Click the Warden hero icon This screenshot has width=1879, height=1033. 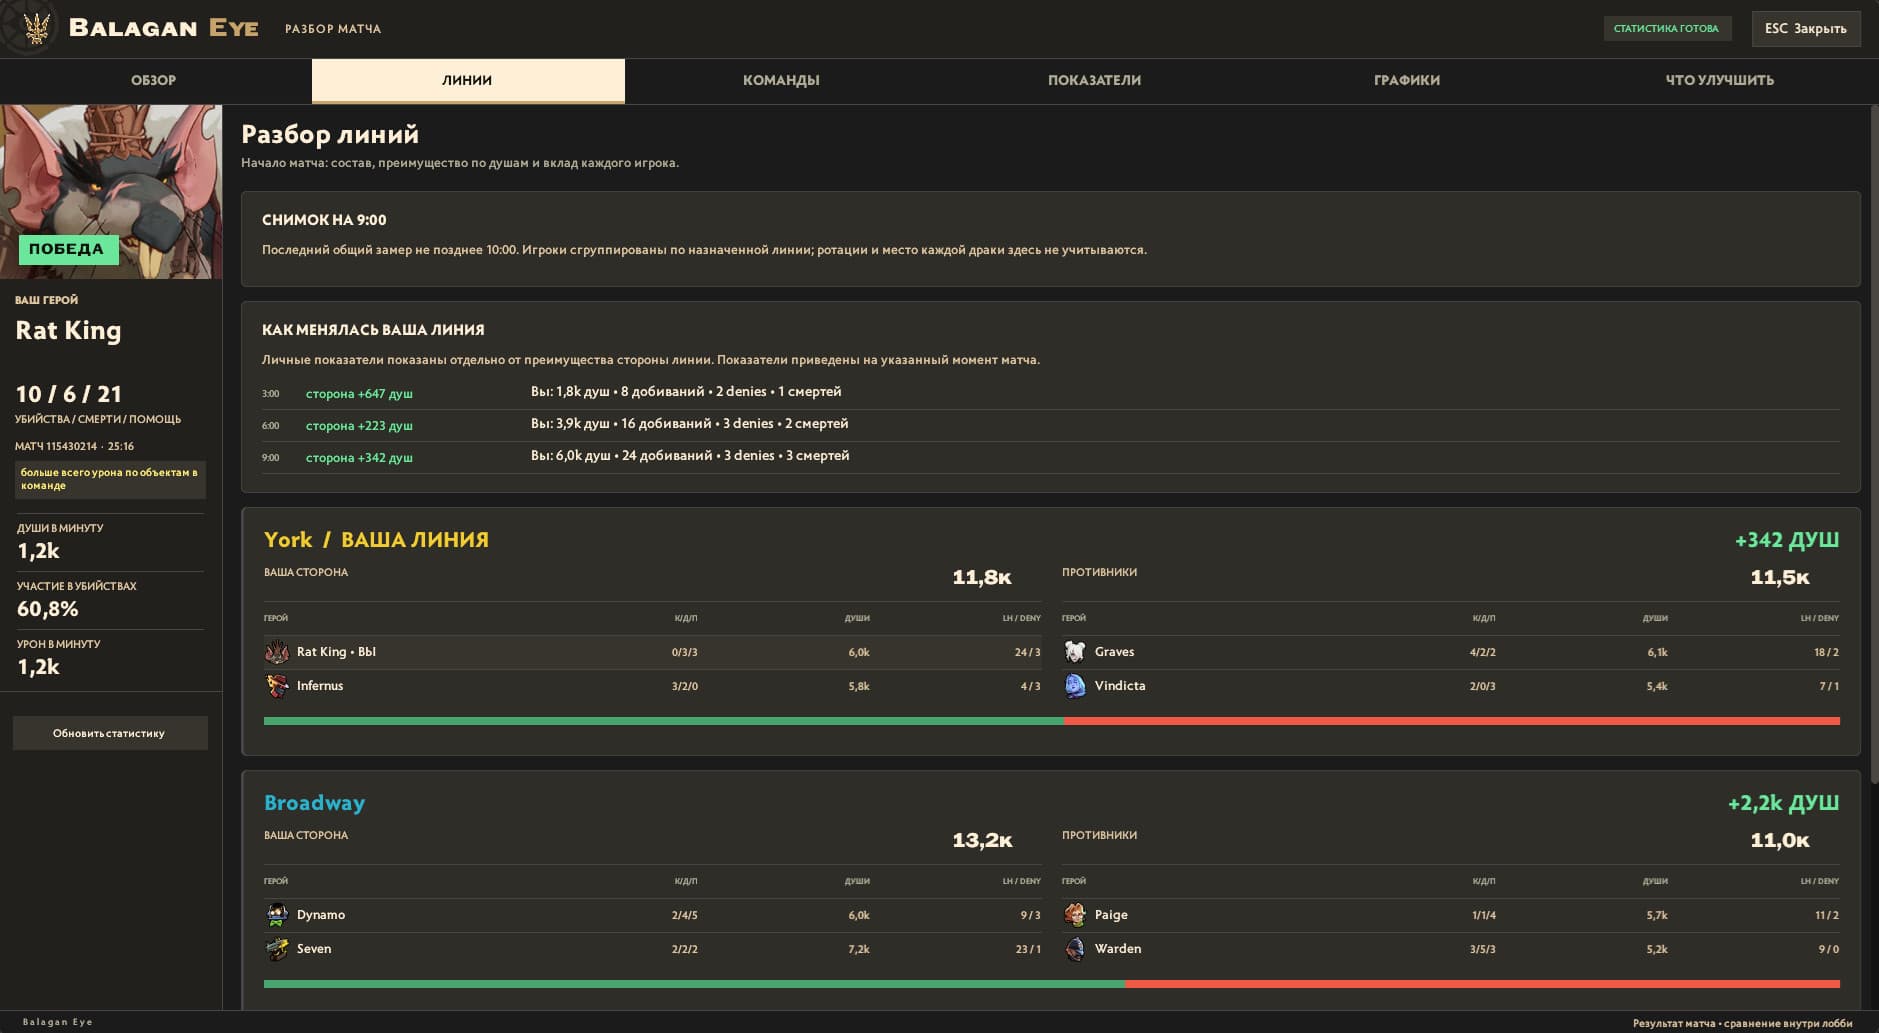point(1075,949)
